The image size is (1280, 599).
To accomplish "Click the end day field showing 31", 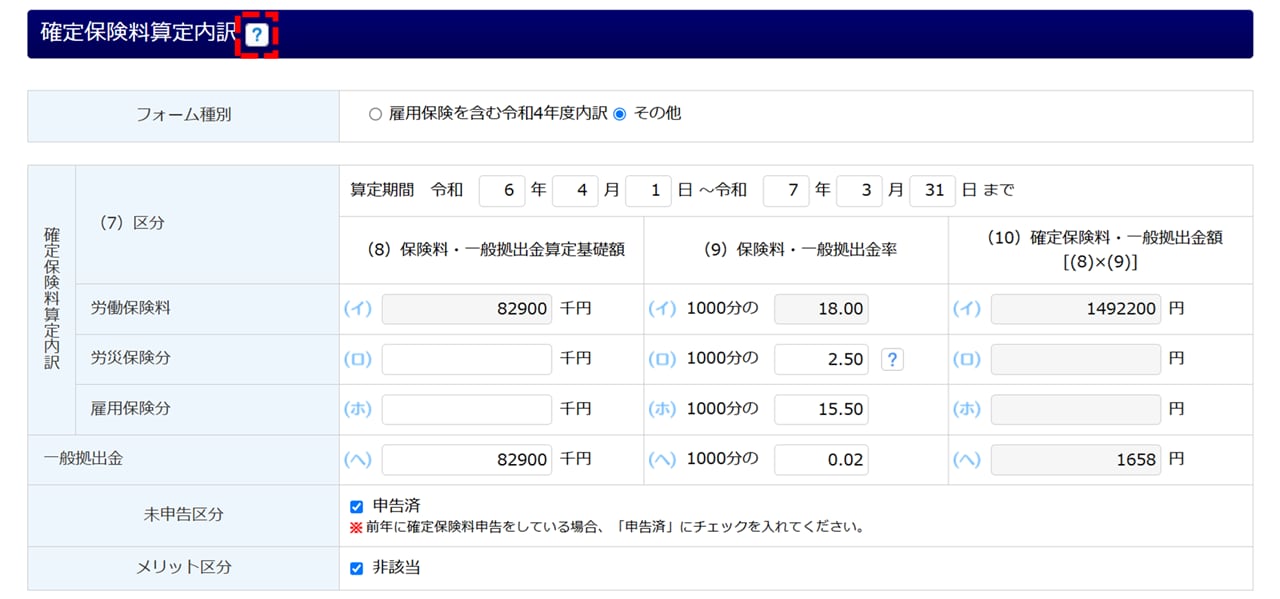I will click(933, 190).
